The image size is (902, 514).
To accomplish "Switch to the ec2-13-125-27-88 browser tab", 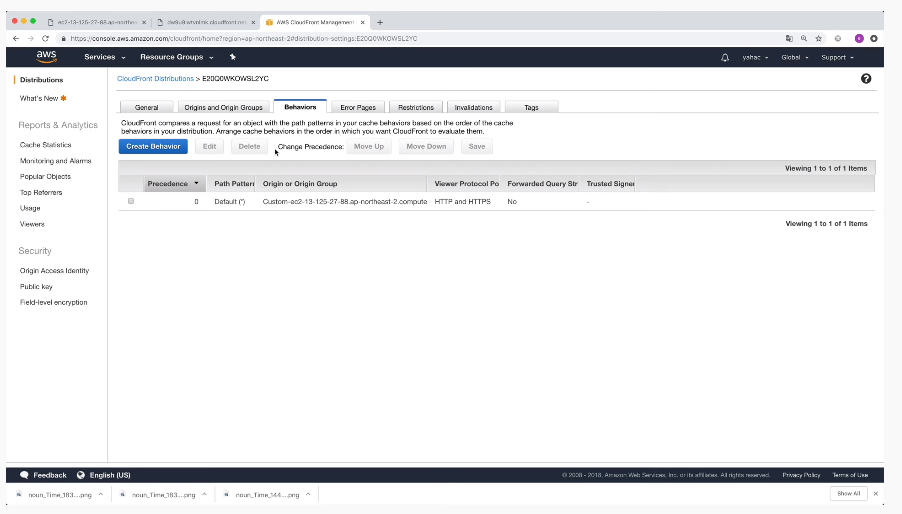I will tap(97, 22).
